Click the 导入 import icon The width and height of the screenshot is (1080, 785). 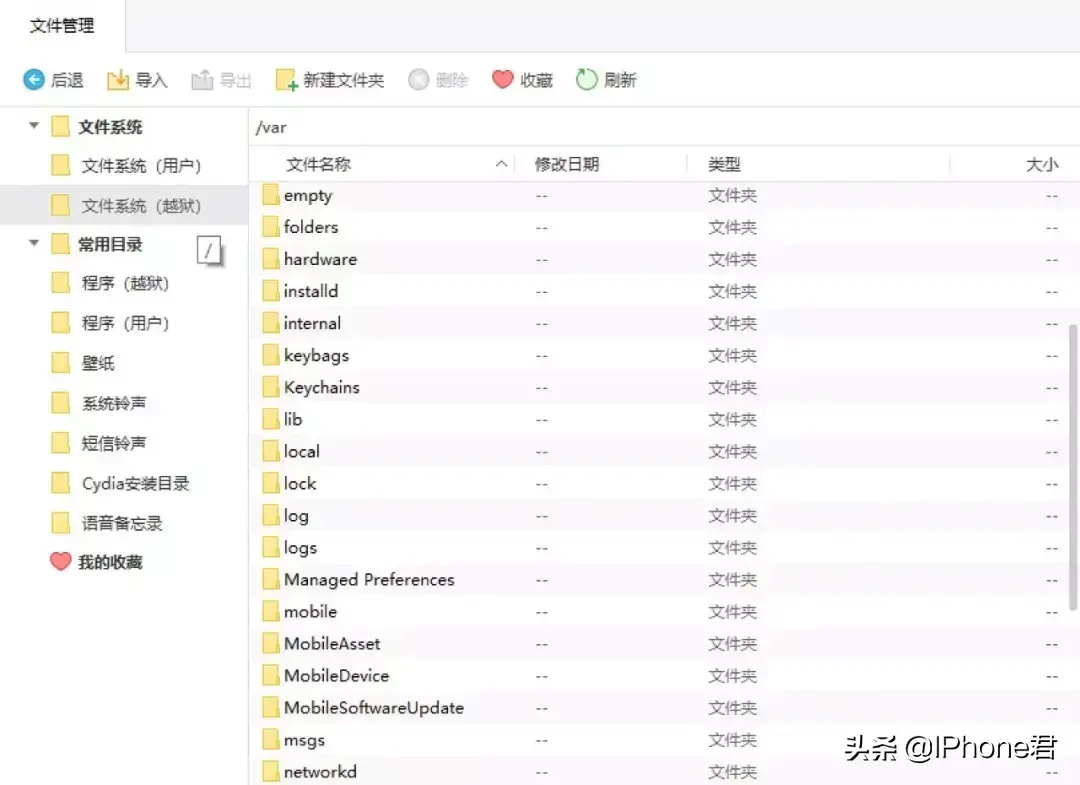tap(118, 80)
